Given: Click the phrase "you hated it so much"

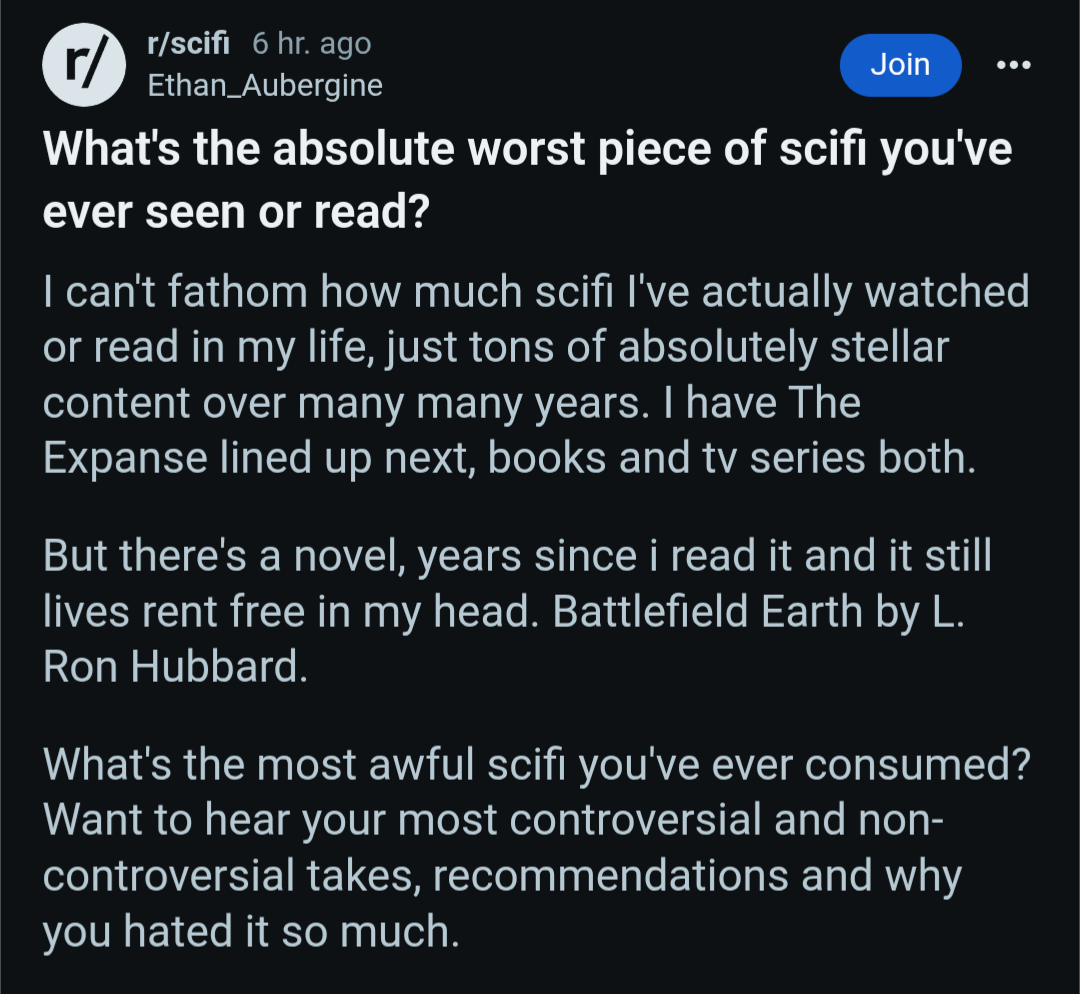Looking at the screenshot, I should tap(250, 931).
